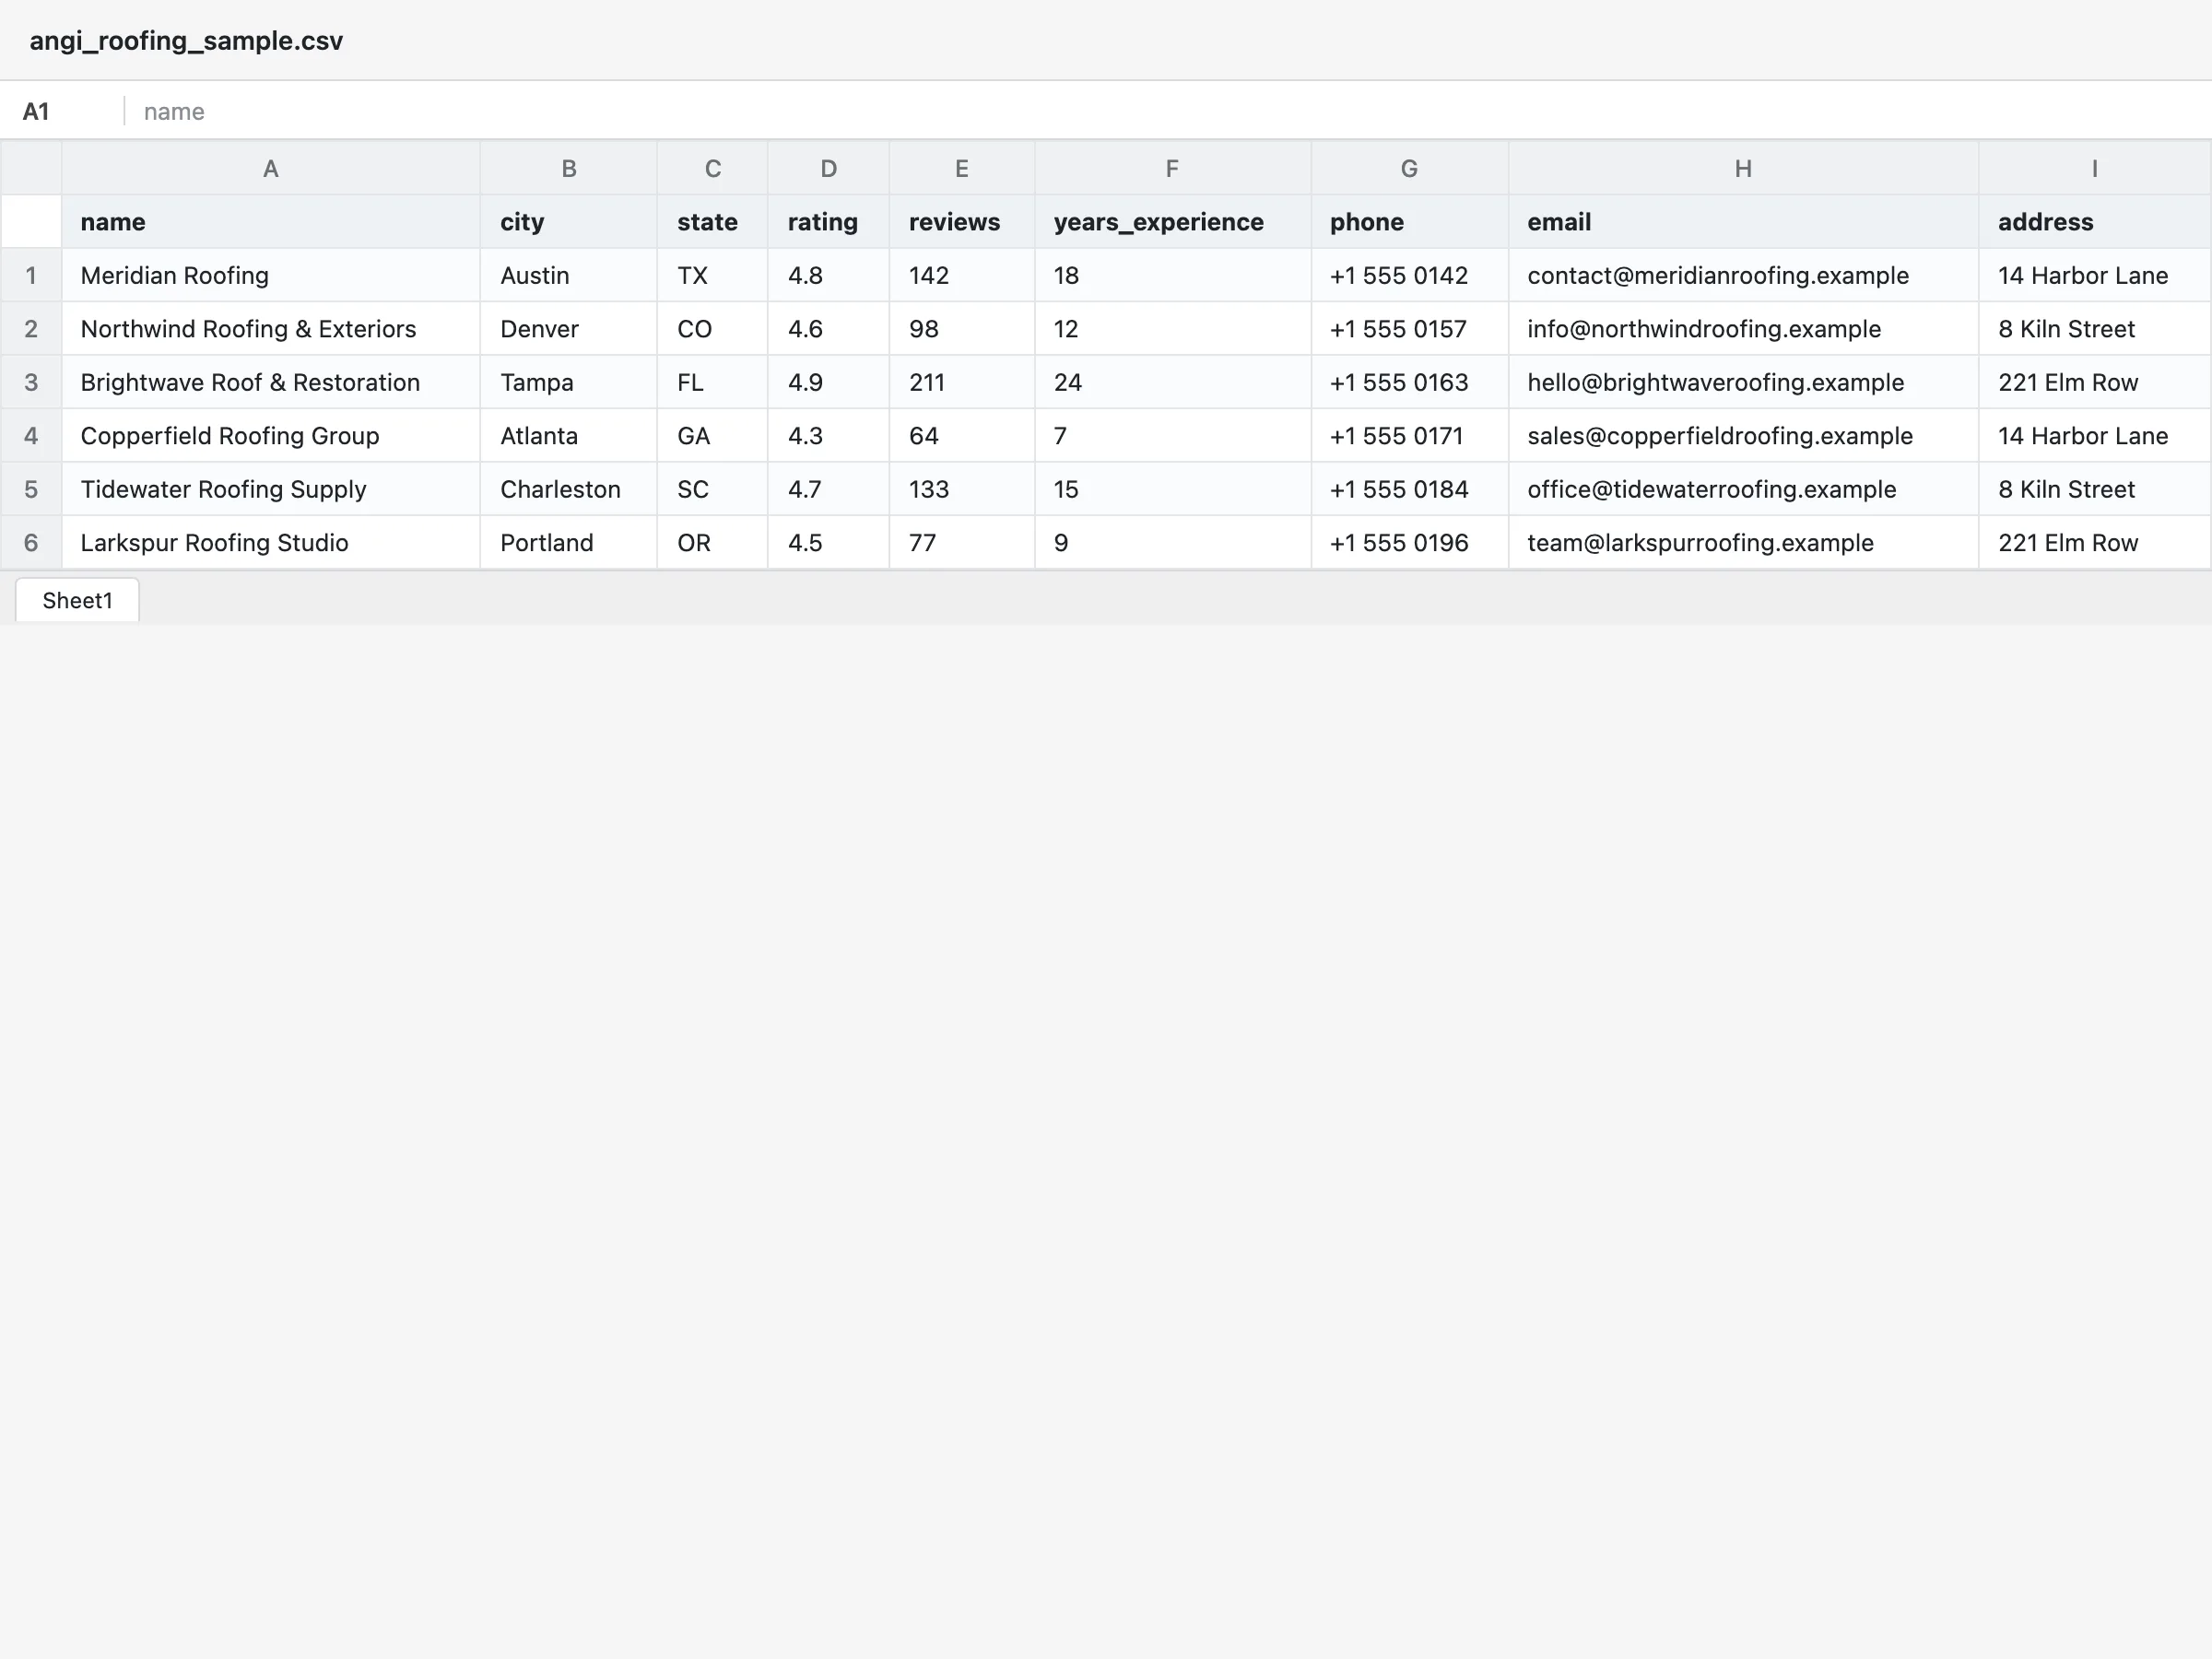Screen dimensions: 2212x1659
Task: Click the city cell 'Austin'
Action: pyautogui.click(x=568, y=275)
